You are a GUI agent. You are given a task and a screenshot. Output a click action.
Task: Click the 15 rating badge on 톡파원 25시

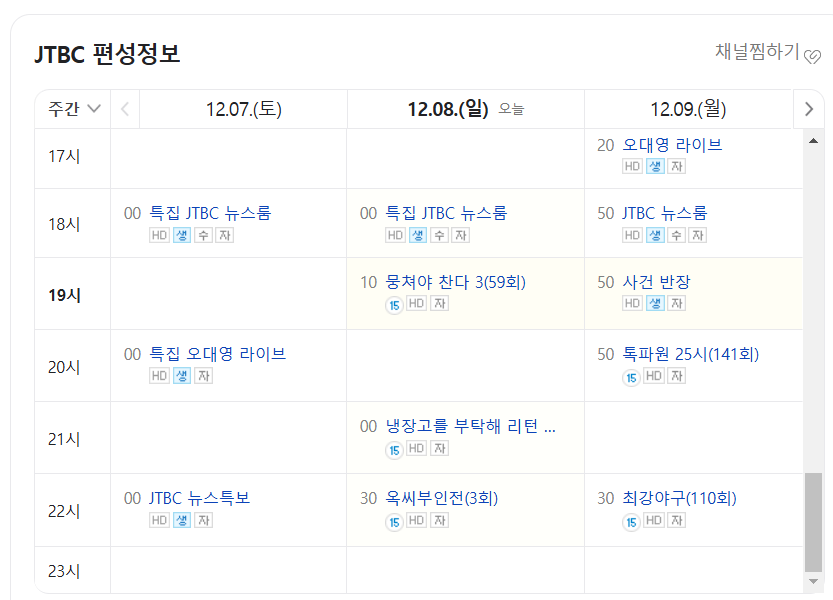tap(632, 376)
